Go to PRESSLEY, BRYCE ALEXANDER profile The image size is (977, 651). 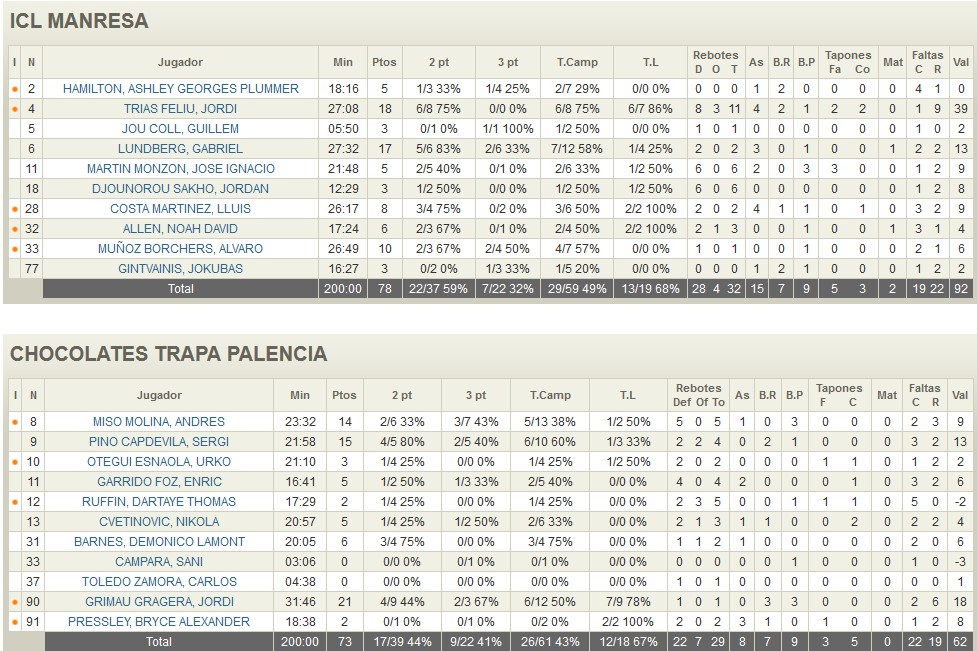click(159, 622)
